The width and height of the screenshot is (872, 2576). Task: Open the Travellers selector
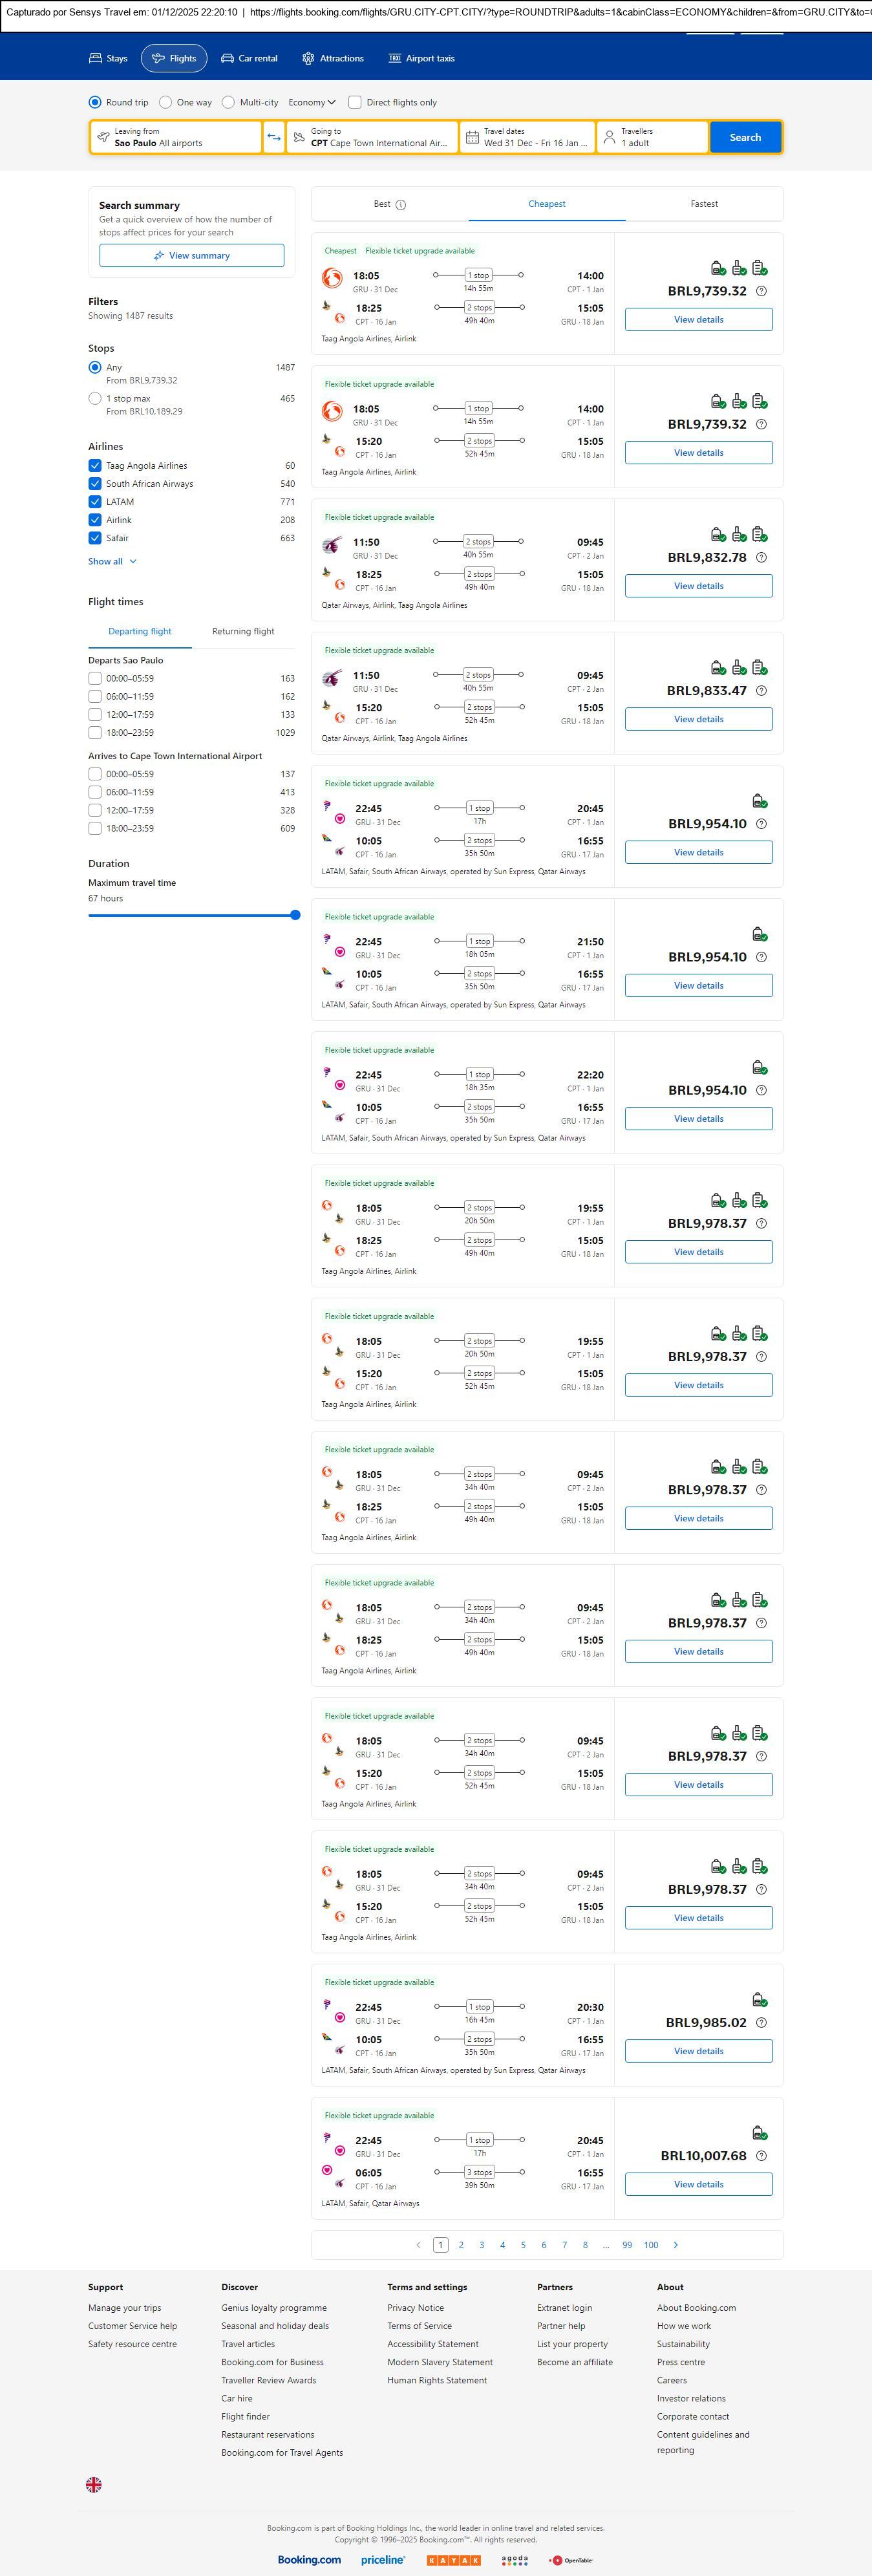coord(652,137)
